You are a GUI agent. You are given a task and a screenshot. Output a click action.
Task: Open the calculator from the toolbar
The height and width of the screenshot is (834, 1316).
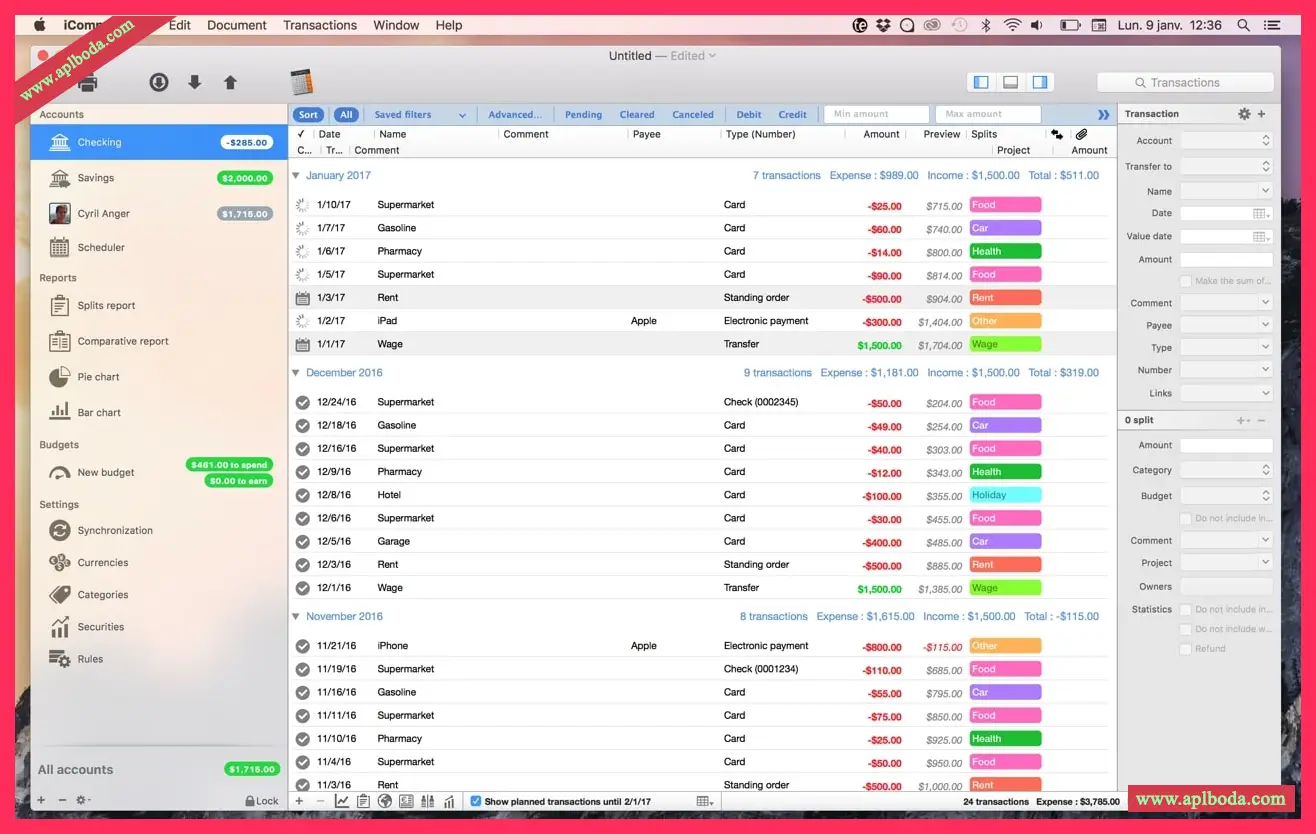pyautogui.click(x=301, y=82)
